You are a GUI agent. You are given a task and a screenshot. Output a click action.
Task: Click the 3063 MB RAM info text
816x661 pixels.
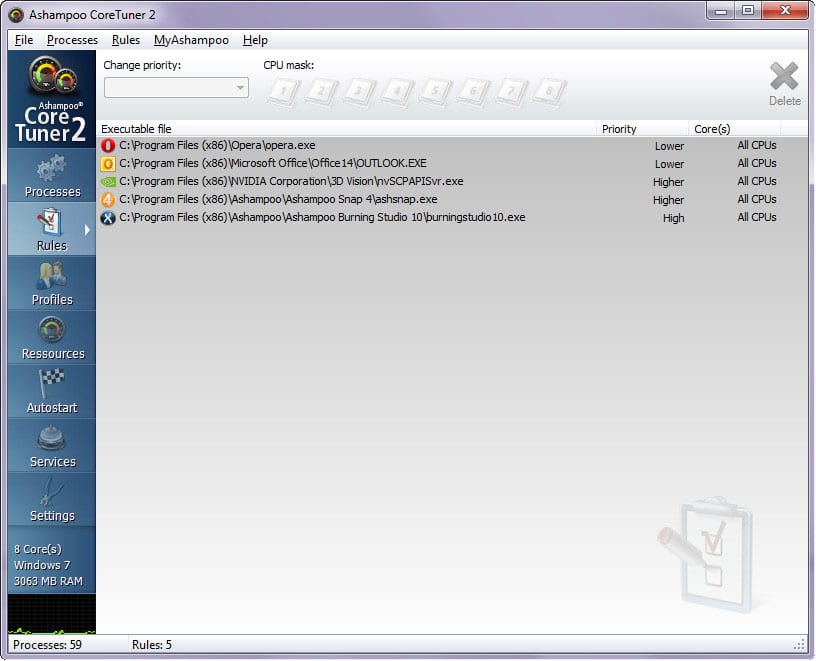(x=48, y=581)
